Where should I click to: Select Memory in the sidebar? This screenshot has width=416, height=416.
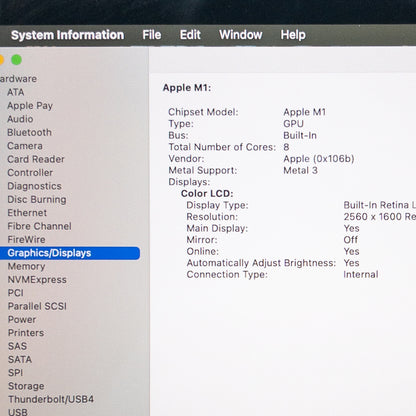(x=26, y=266)
